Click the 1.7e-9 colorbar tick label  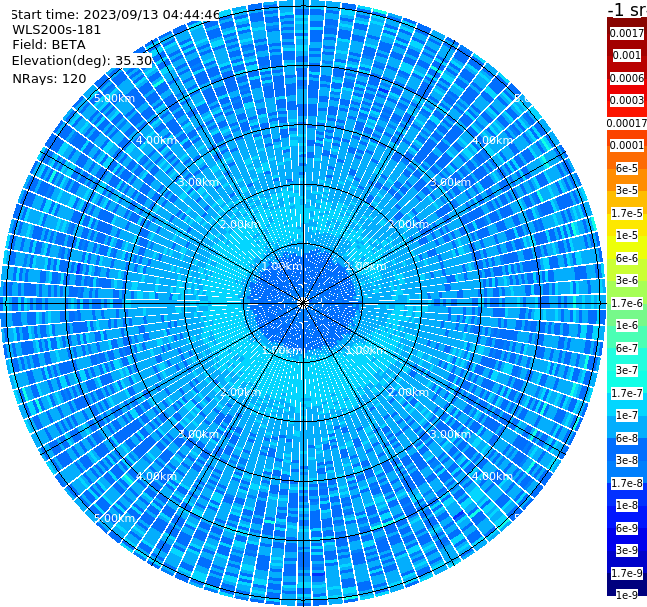pyautogui.click(x=627, y=573)
